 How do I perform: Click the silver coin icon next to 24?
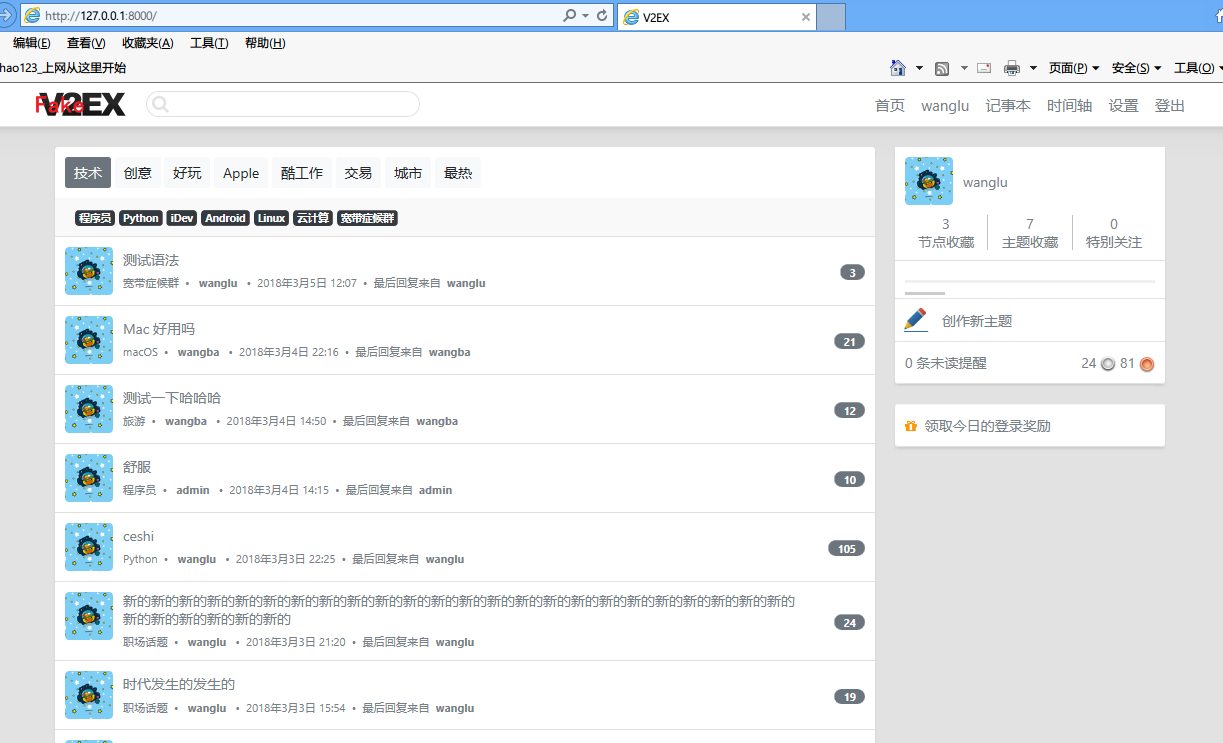[1108, 364]
